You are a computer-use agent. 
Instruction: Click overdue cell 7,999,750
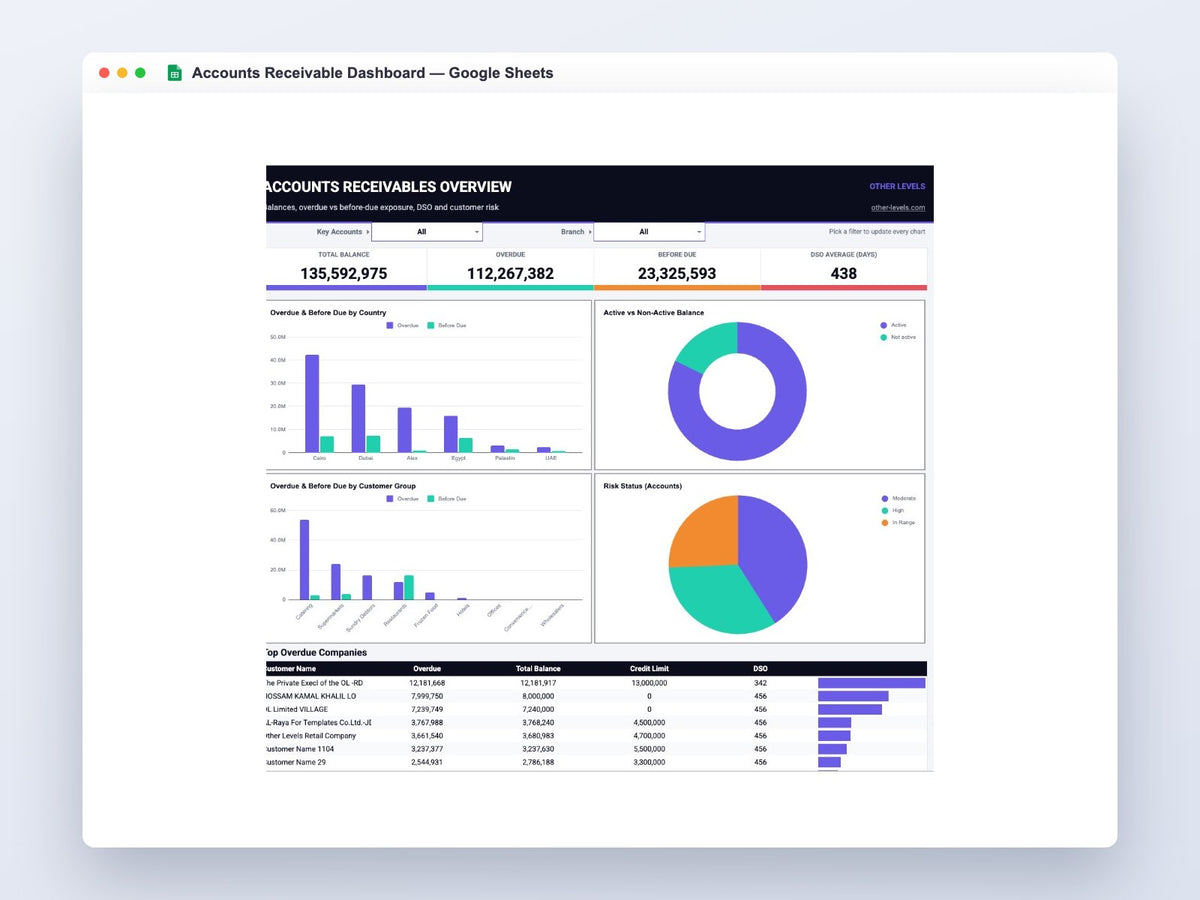tap(427, 696)
